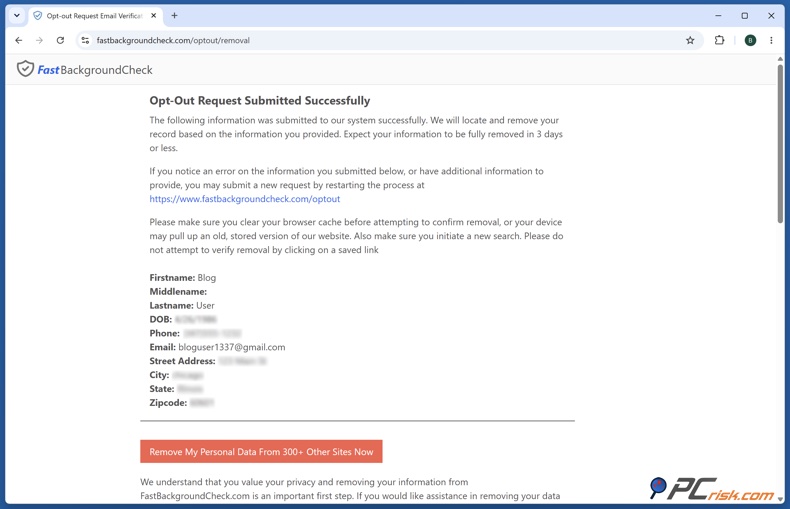Open site information icon in address bar
Image resolution: width=790 pixels, height=509 pixels.
point(85,40)
